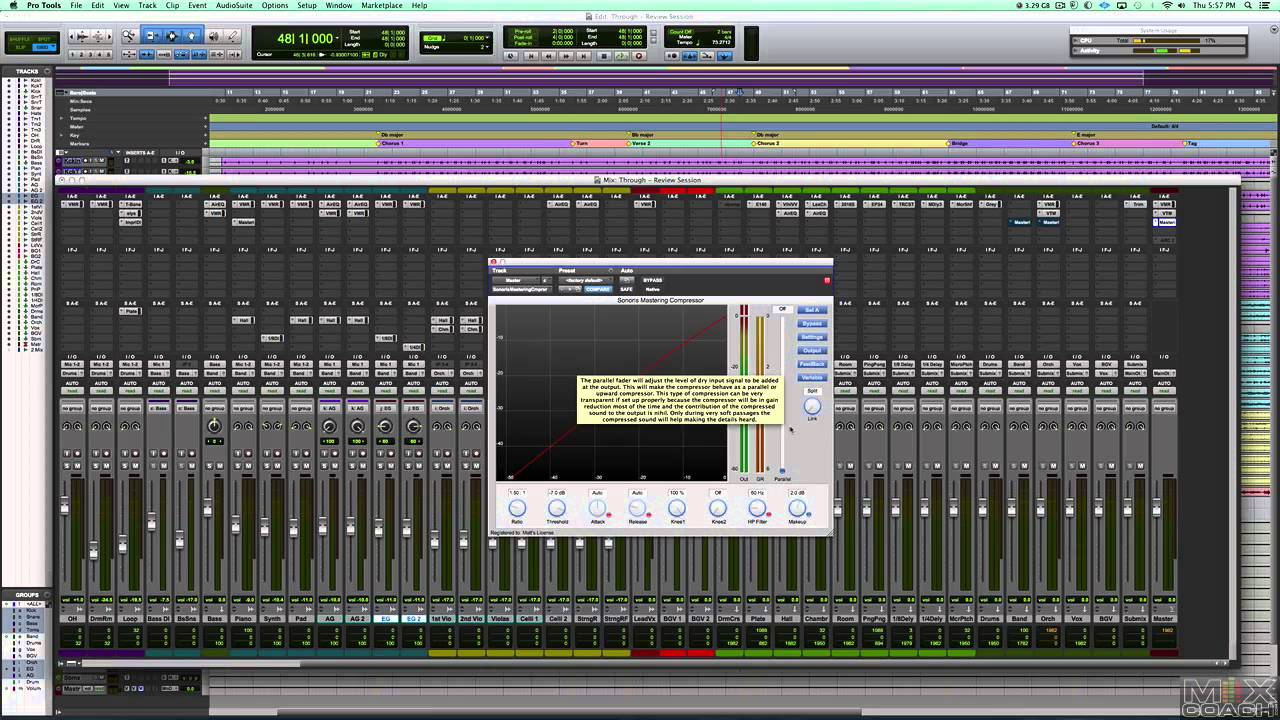Click the Chorus 2 marker in timeline

click(x=766, y=143)
